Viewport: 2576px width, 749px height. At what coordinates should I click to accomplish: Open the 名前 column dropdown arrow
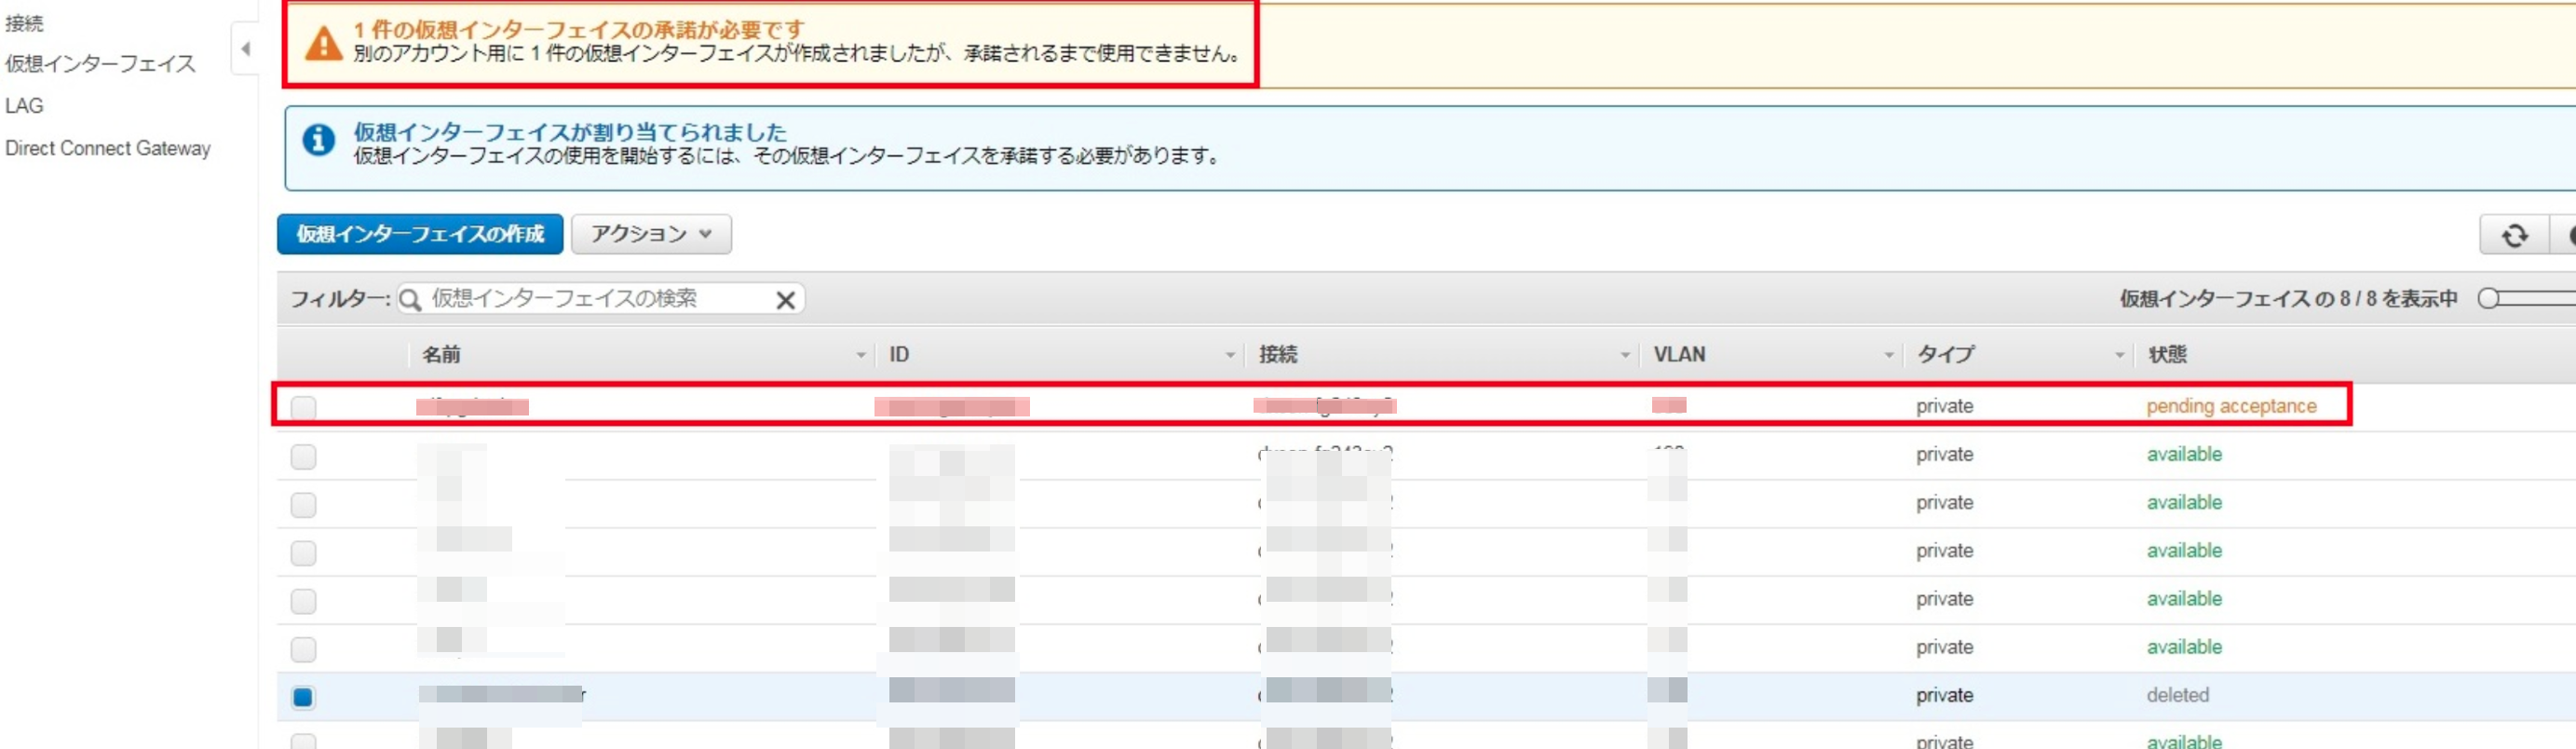tap(860, 355)
